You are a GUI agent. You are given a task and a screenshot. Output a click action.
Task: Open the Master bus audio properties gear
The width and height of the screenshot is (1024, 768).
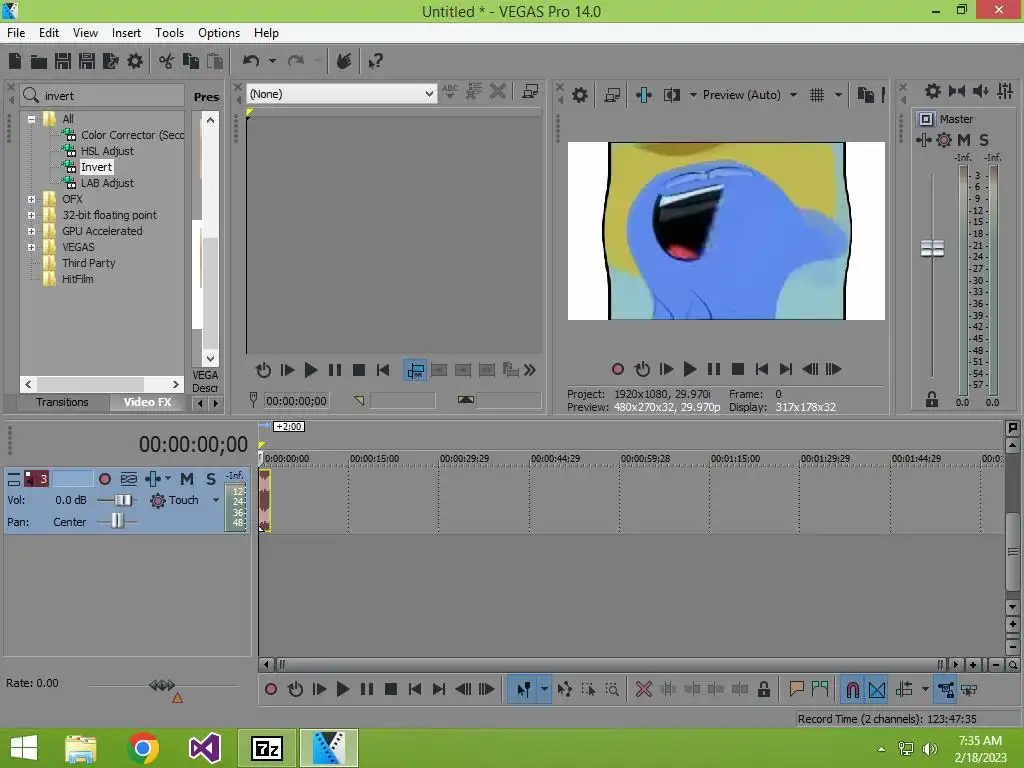pyautogui.click(x=933, y=91)
